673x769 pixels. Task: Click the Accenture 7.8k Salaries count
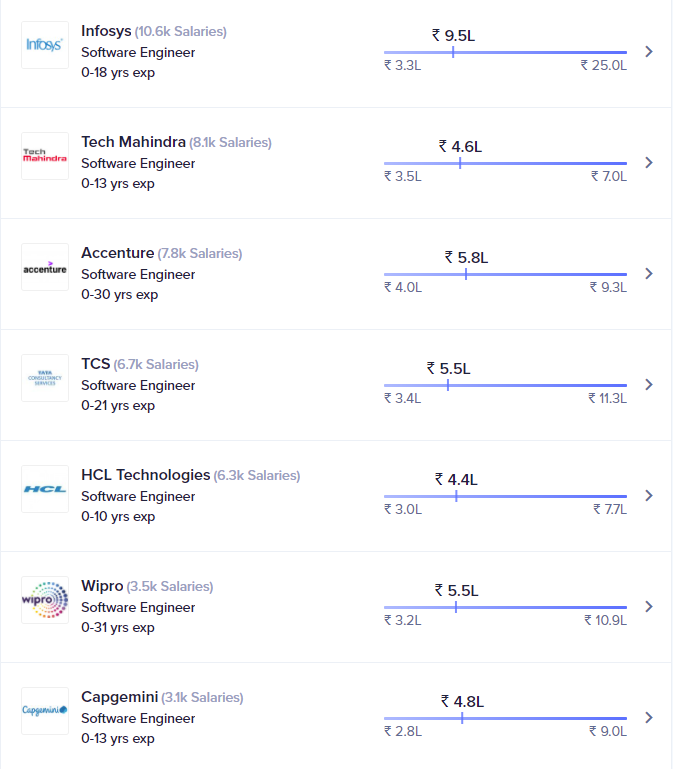(x=200, y=254)
